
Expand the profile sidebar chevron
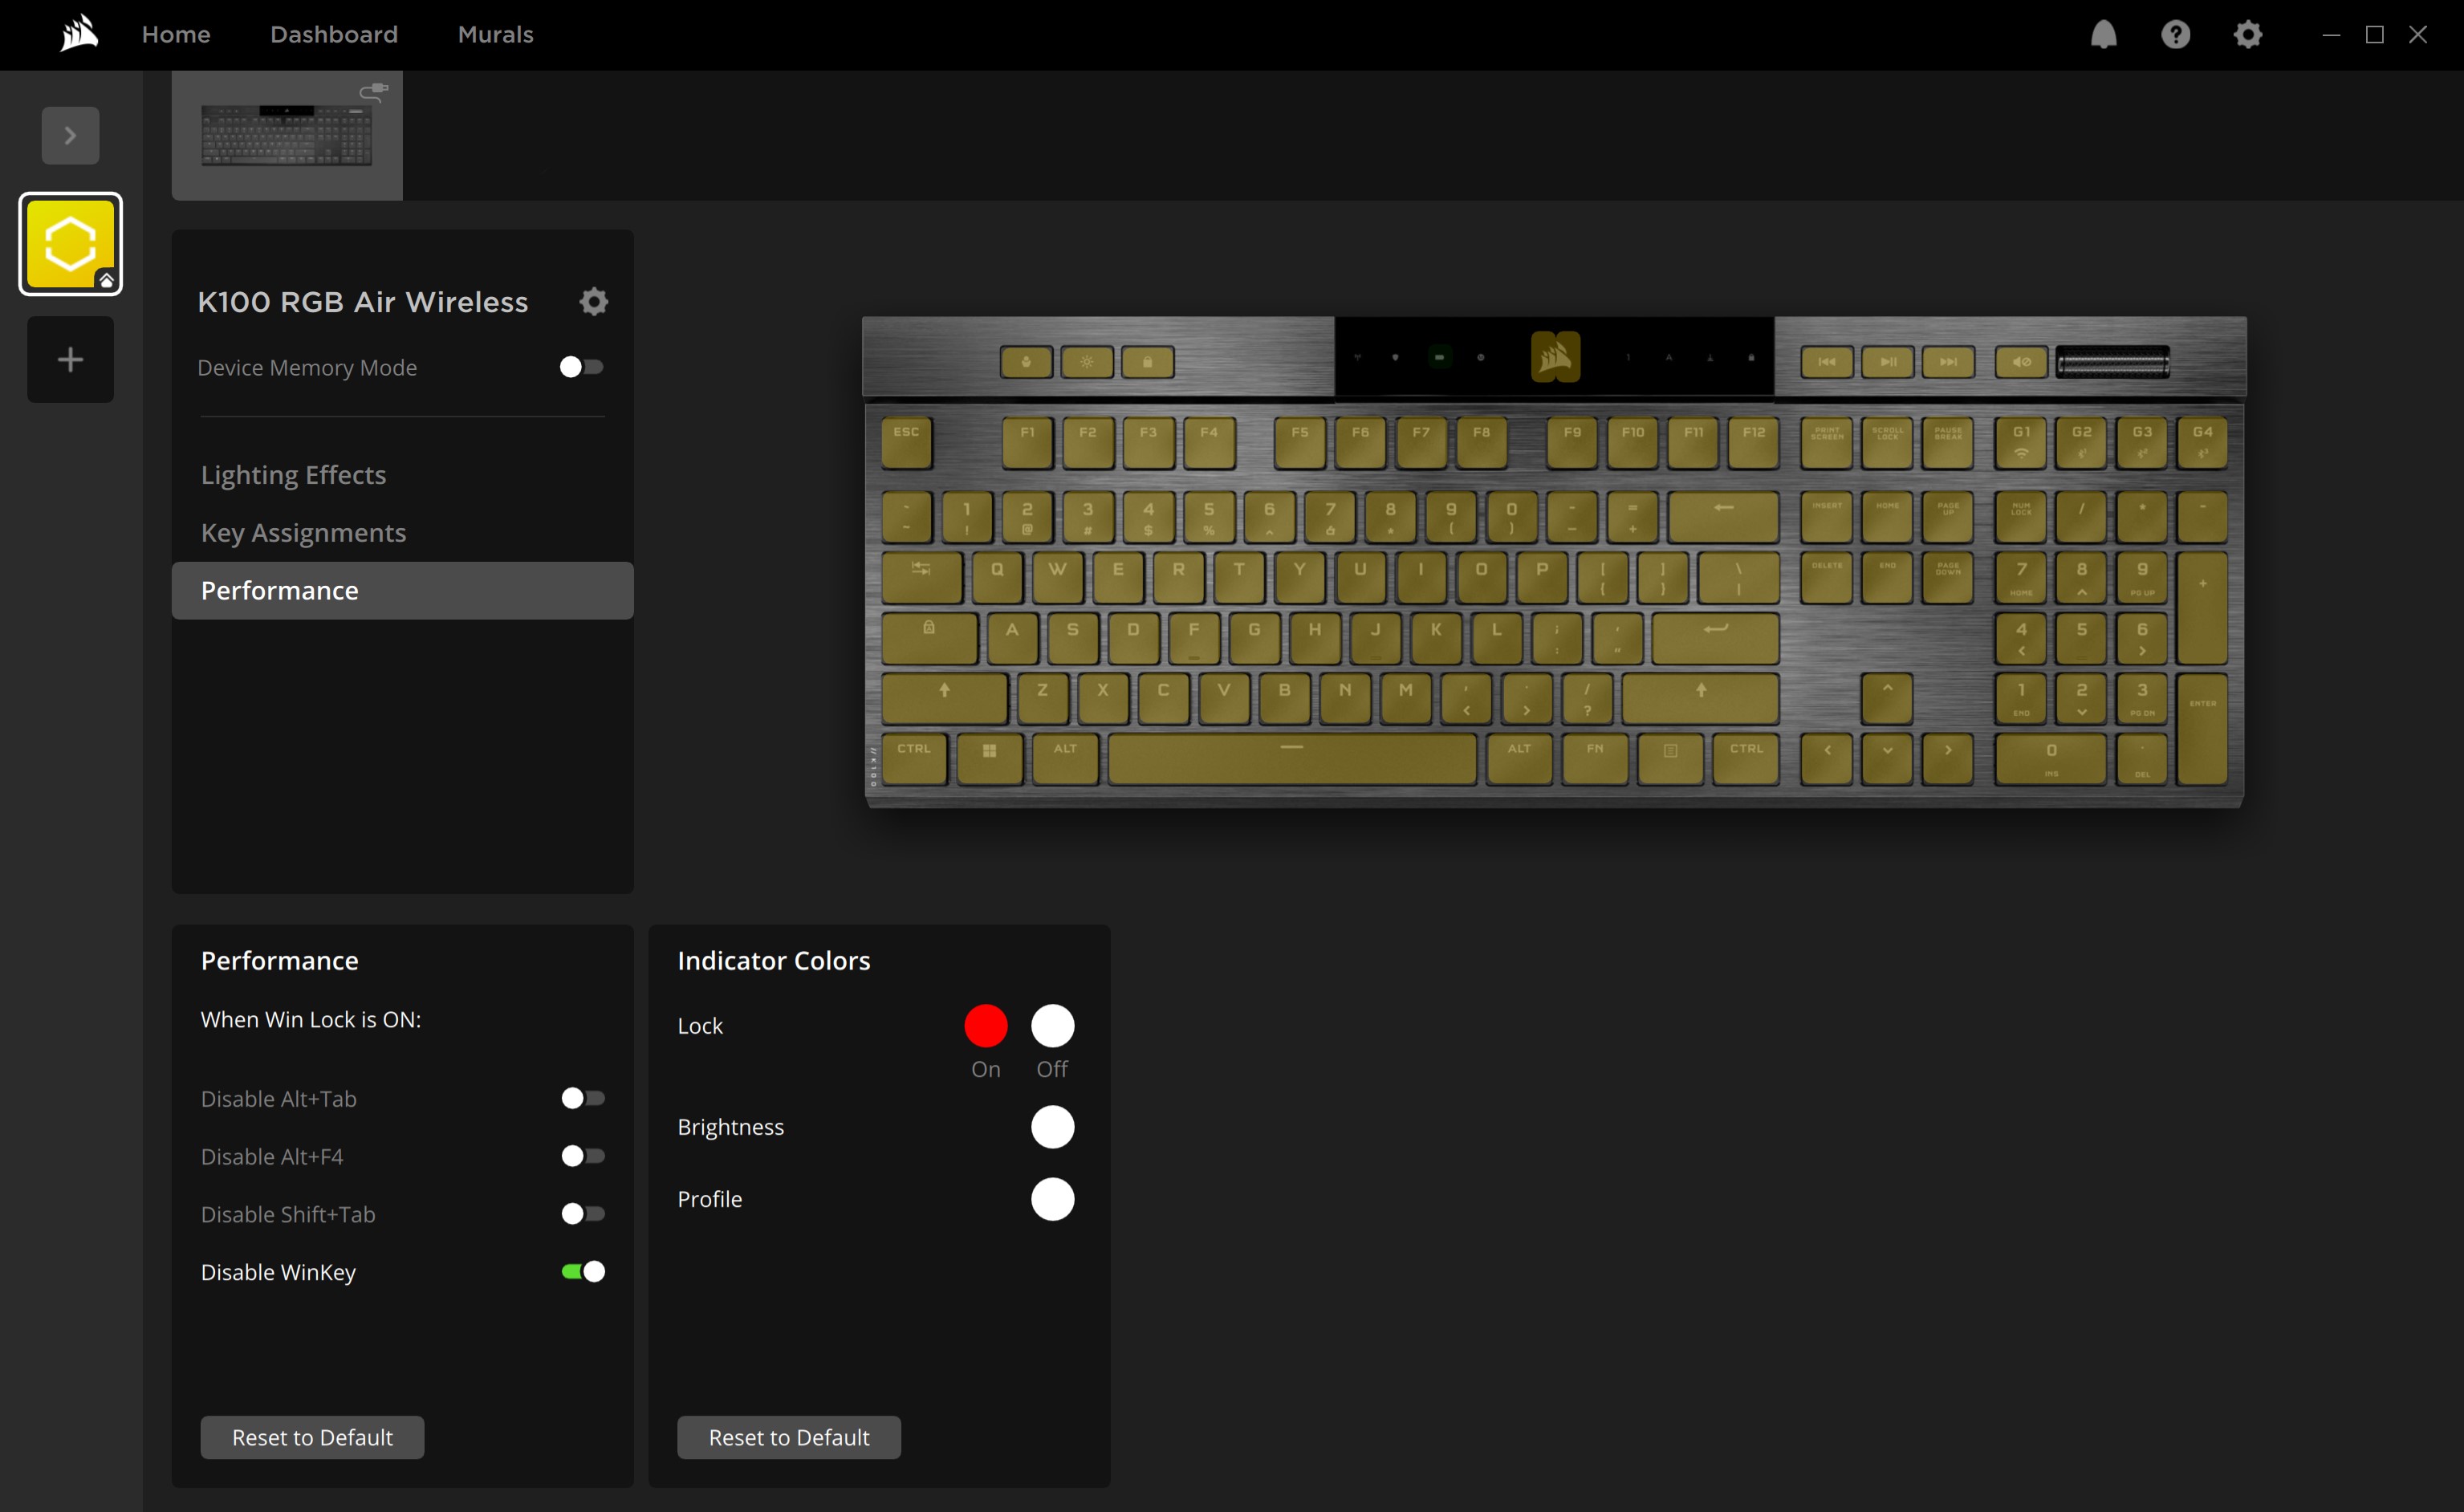[70, 135]
